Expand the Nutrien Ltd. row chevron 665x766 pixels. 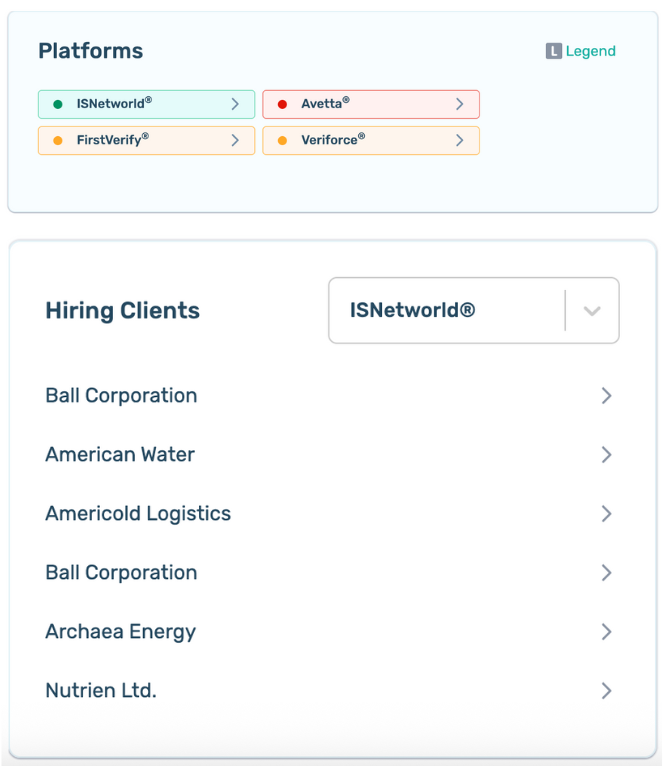606,691
